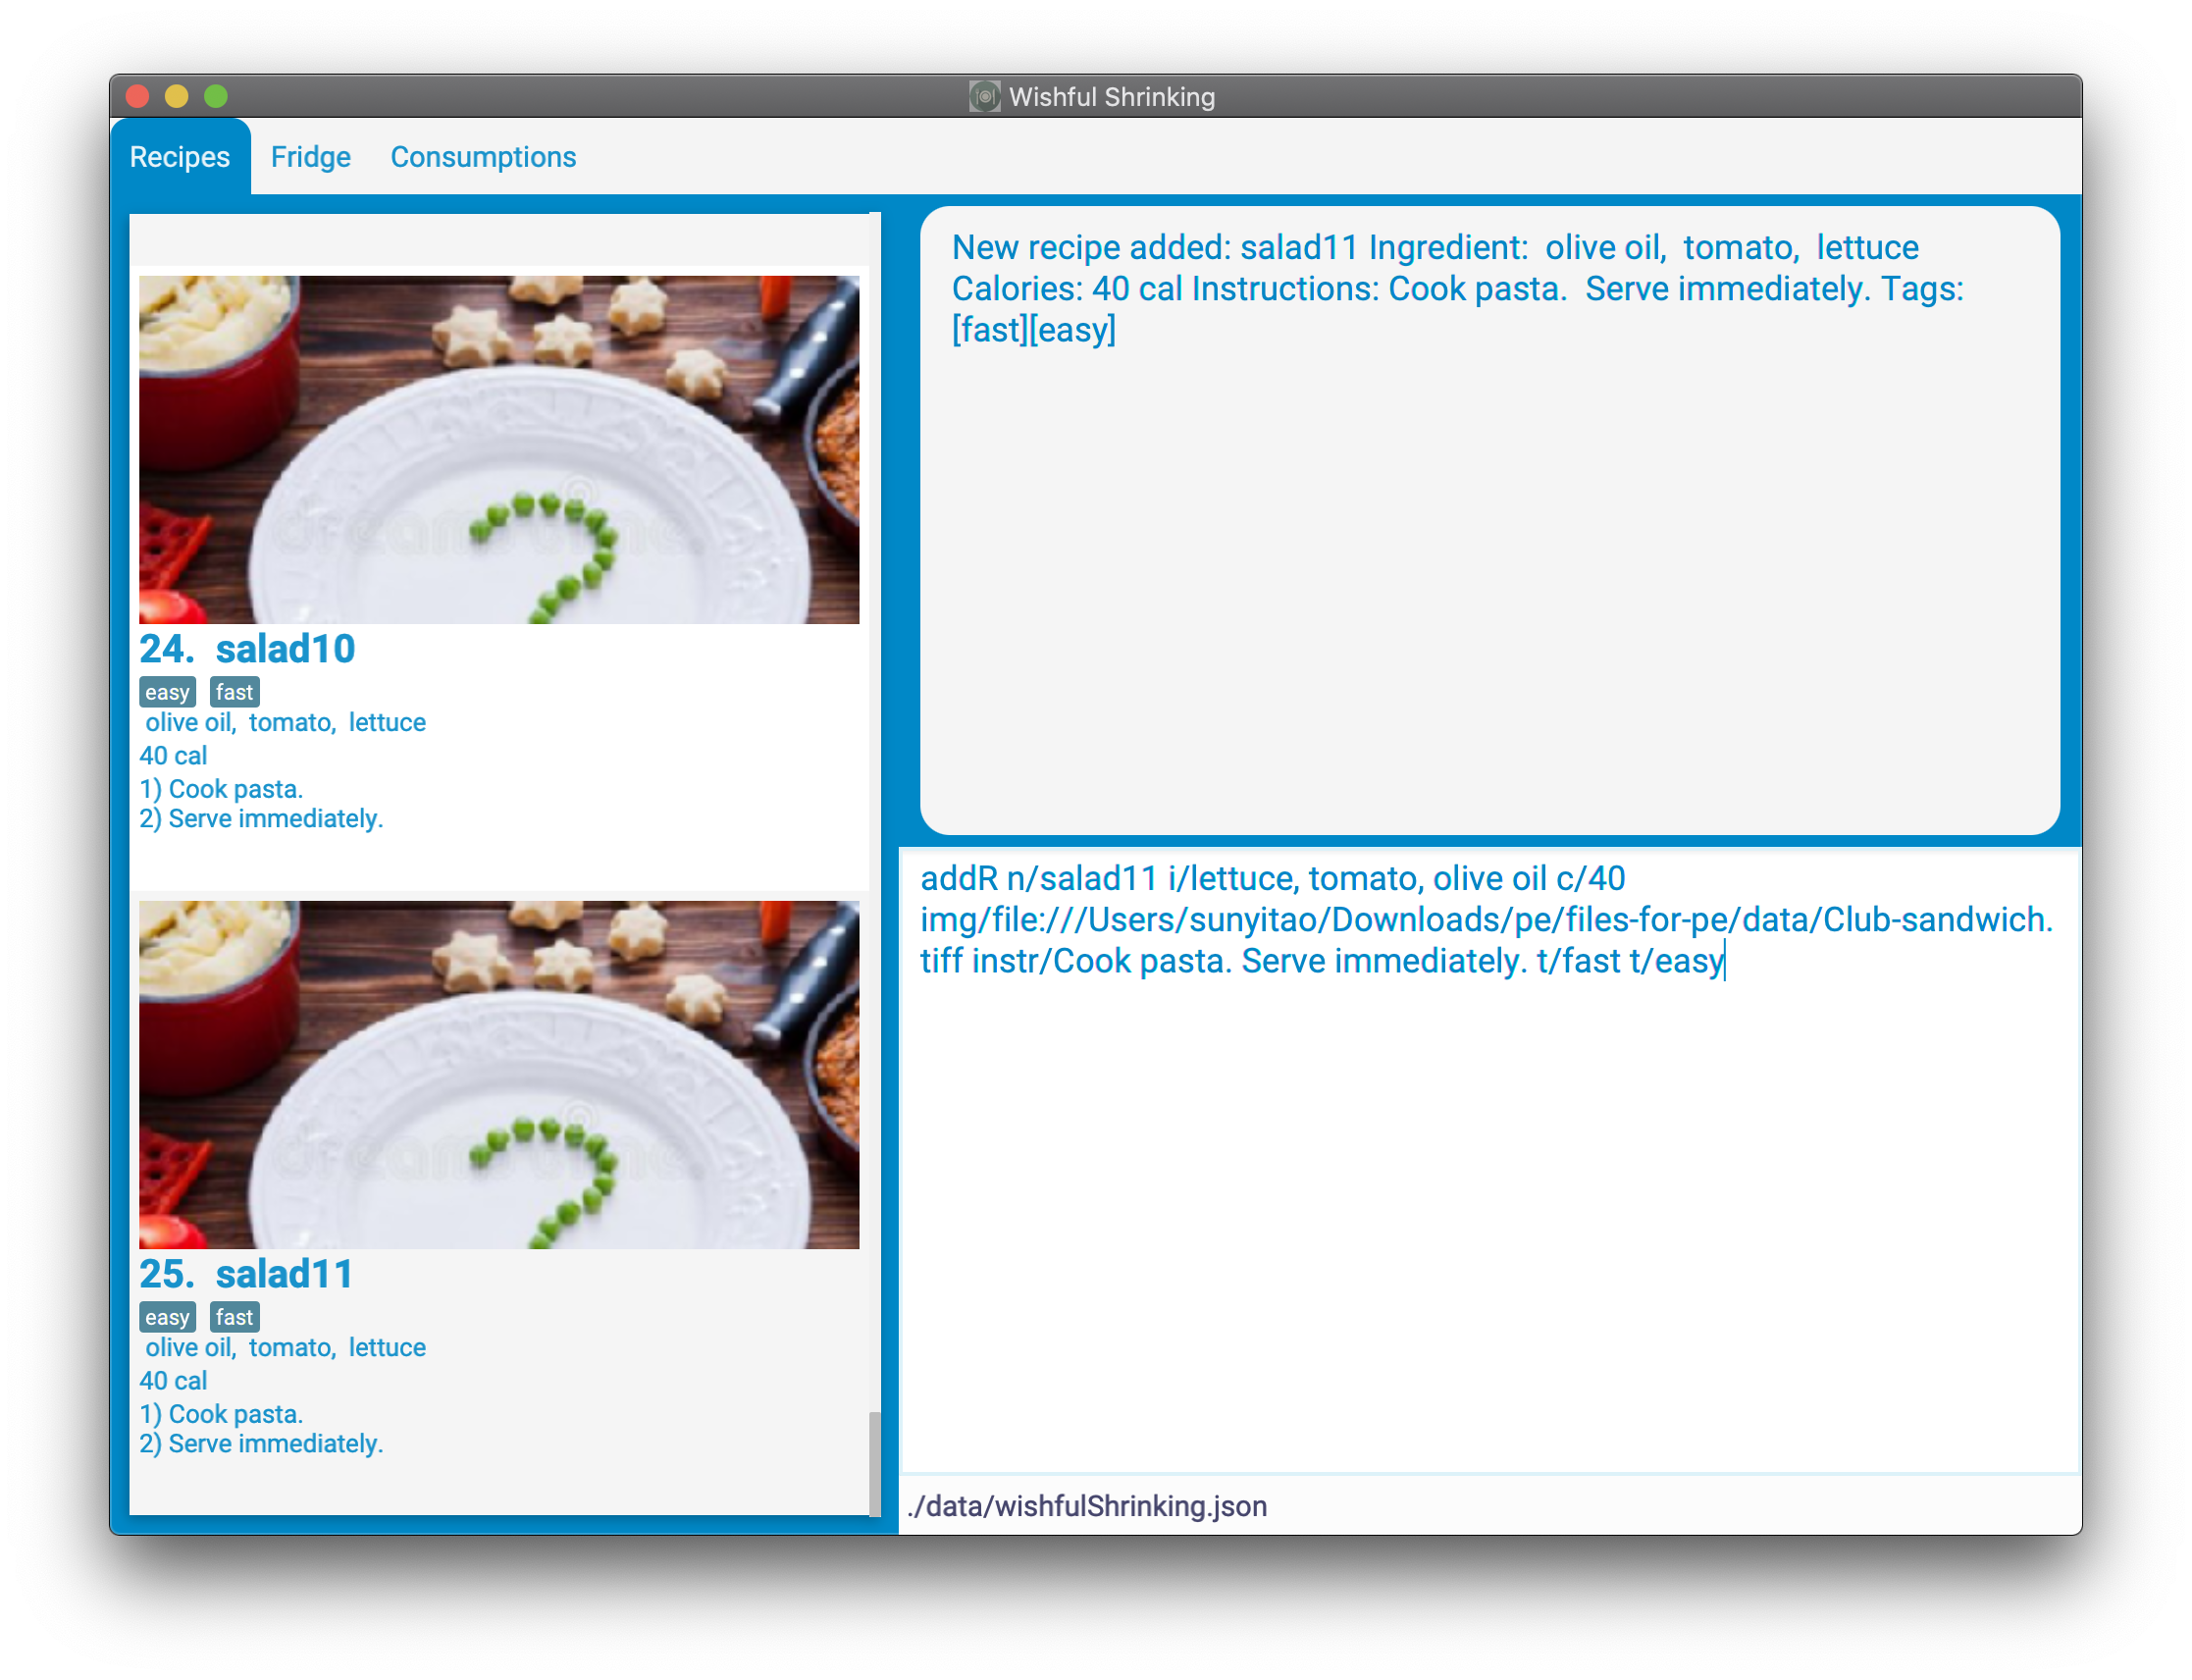This screenshot has height=1680, width=2192.
Task: Click the yellow traffic light icon
Action: (177, 95)
